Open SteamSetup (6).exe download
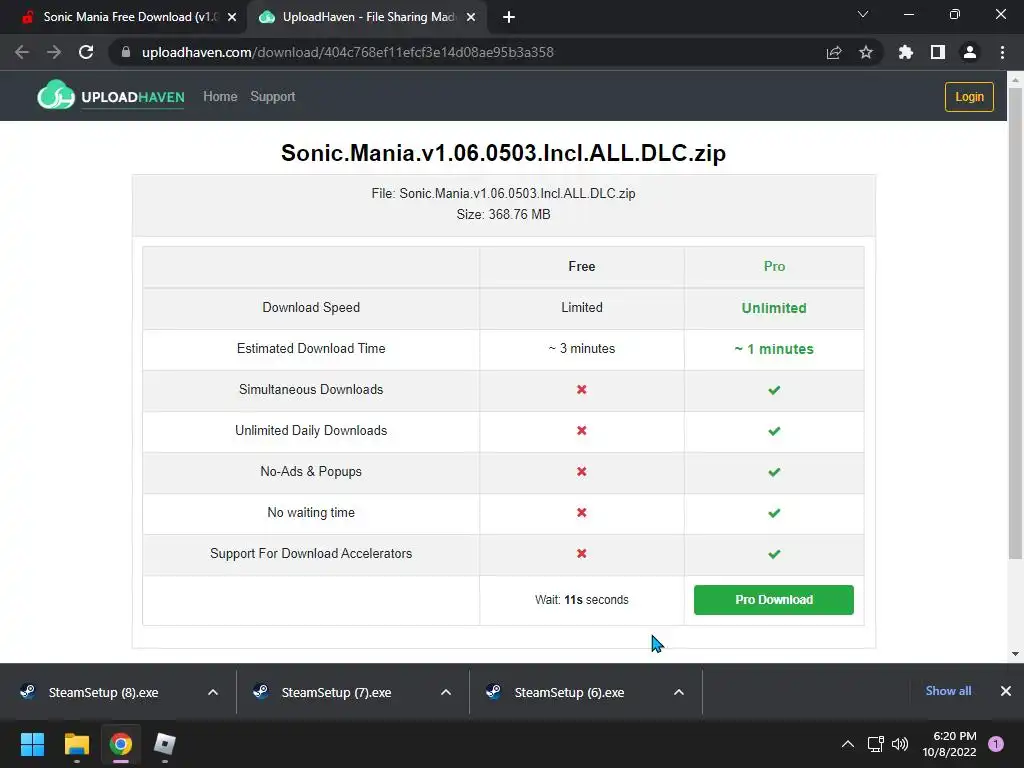 (x=569, y=692)
